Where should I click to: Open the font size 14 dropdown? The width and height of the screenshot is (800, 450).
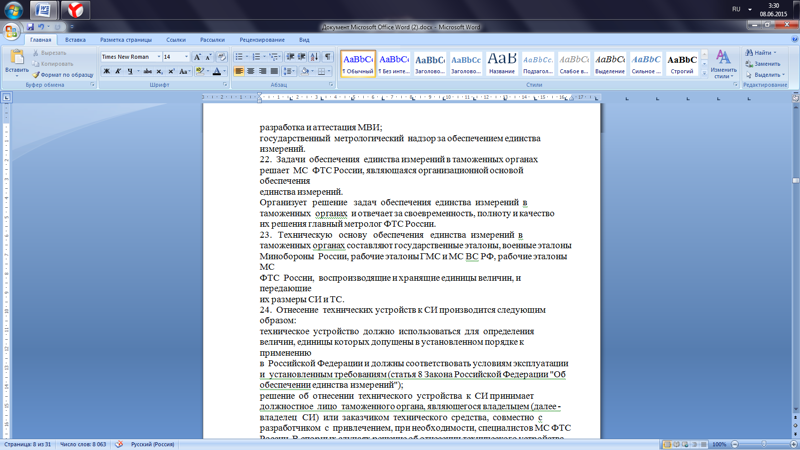(186, 57)
